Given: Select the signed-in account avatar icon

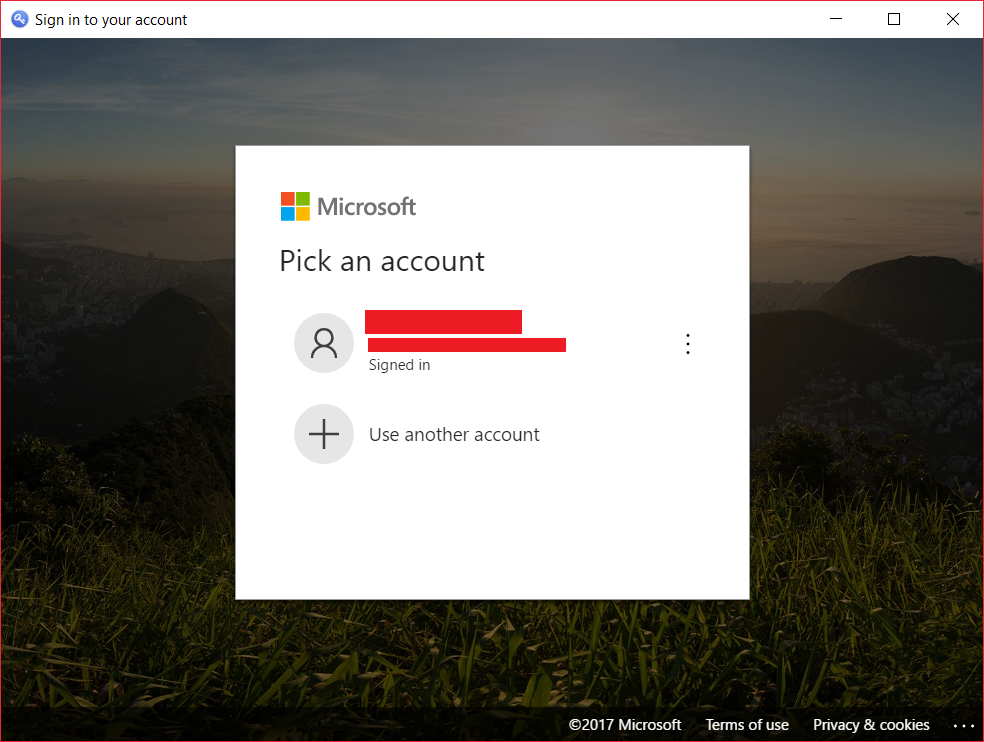Looking at the screenshot, I should pyautogui.click(x=324, y=343).
